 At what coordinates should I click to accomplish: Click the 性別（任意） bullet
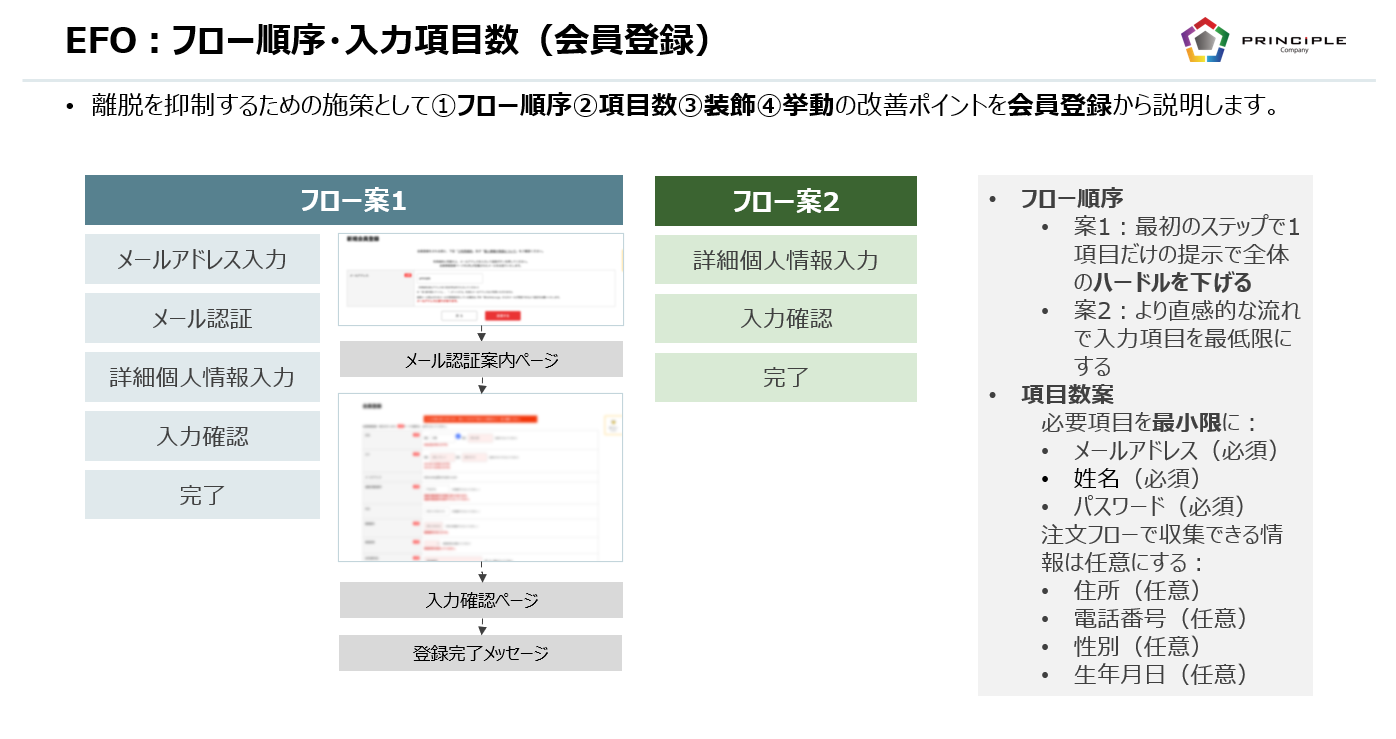coord(1138,646)
